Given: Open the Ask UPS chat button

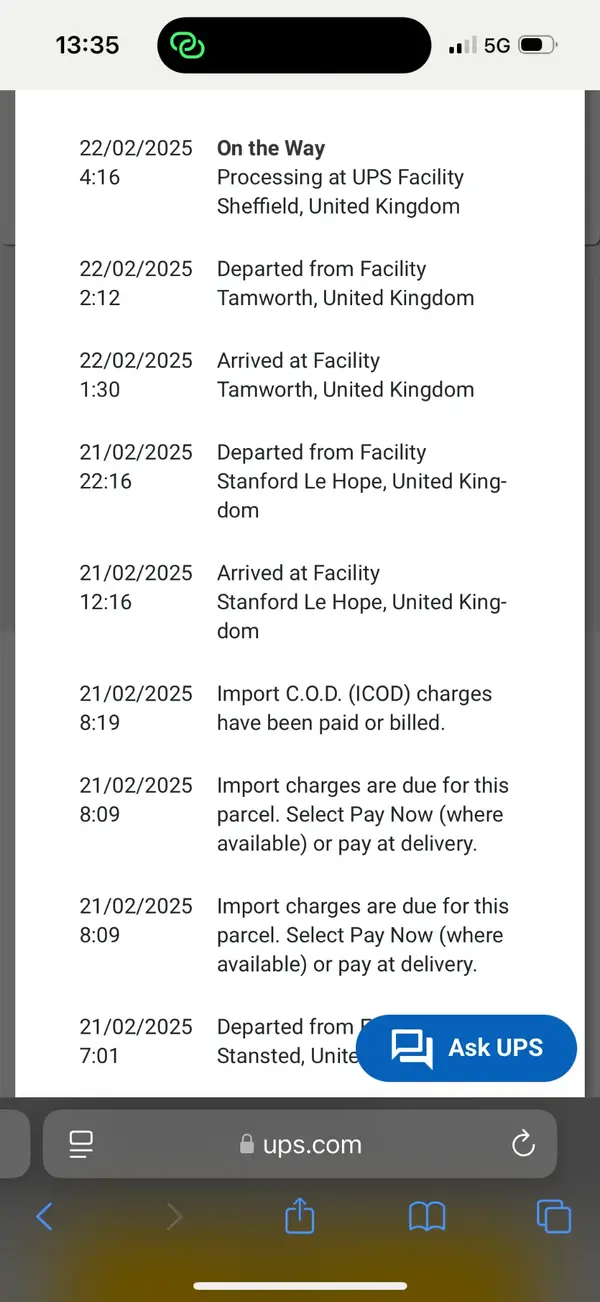Looking at the screenshot, I should [x=466, y=1048].
